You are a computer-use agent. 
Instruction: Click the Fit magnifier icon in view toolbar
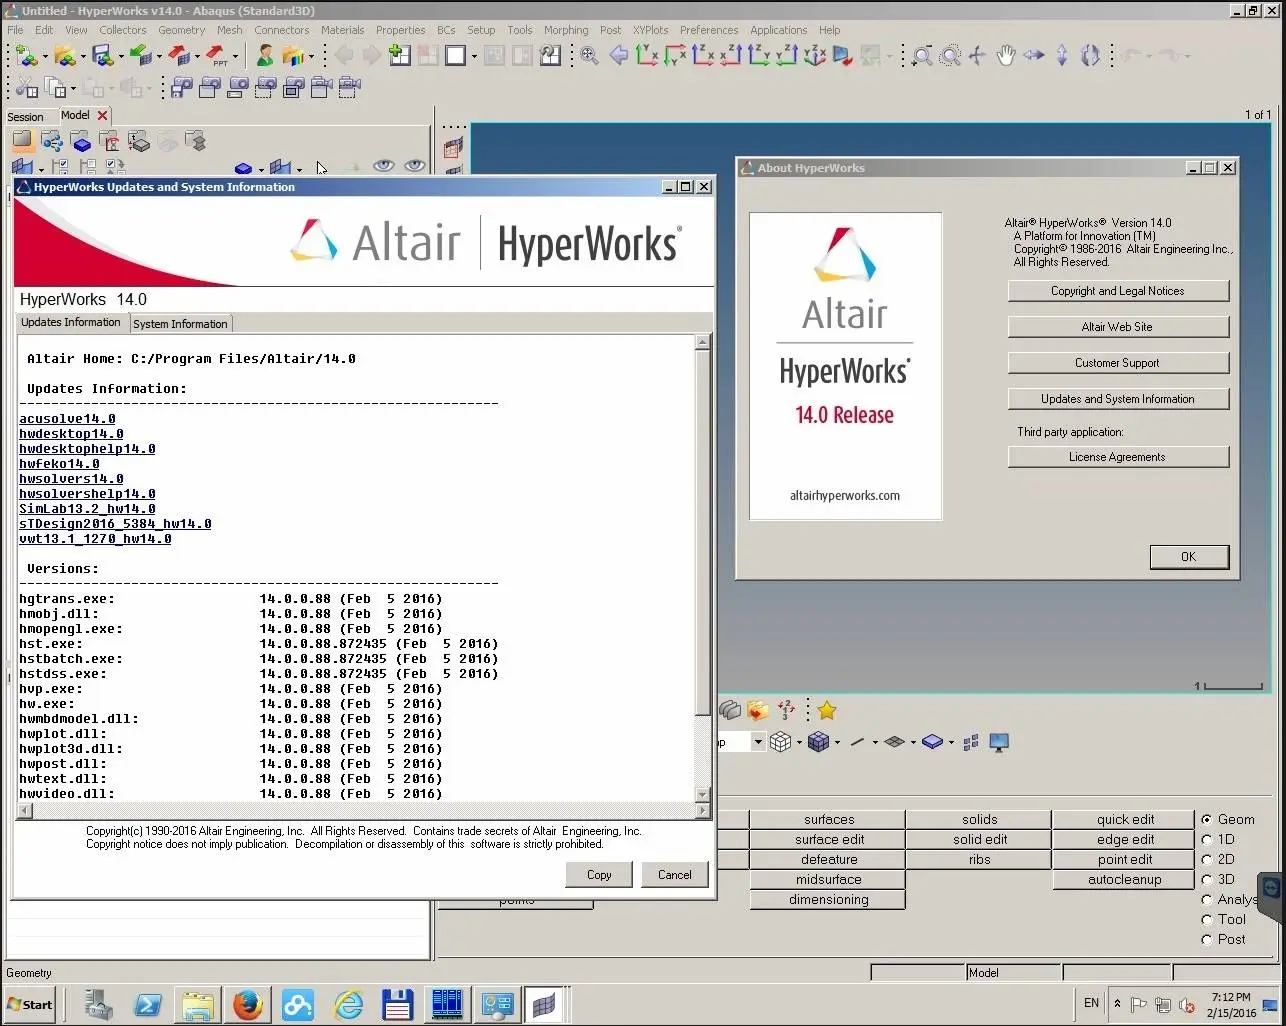click(589, 56)
